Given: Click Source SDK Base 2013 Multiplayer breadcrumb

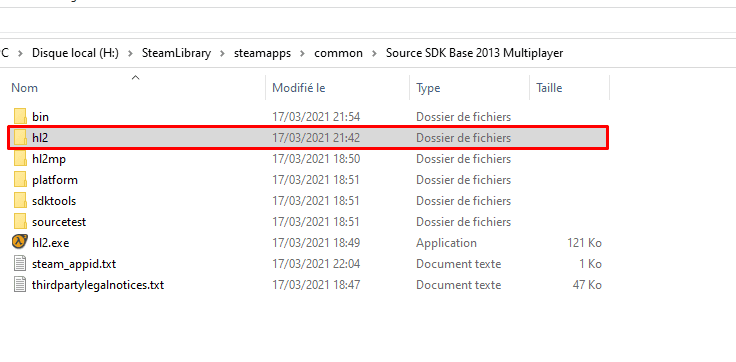Looking at the screenshot, I should pyautogui.click(x=474, y=53).
